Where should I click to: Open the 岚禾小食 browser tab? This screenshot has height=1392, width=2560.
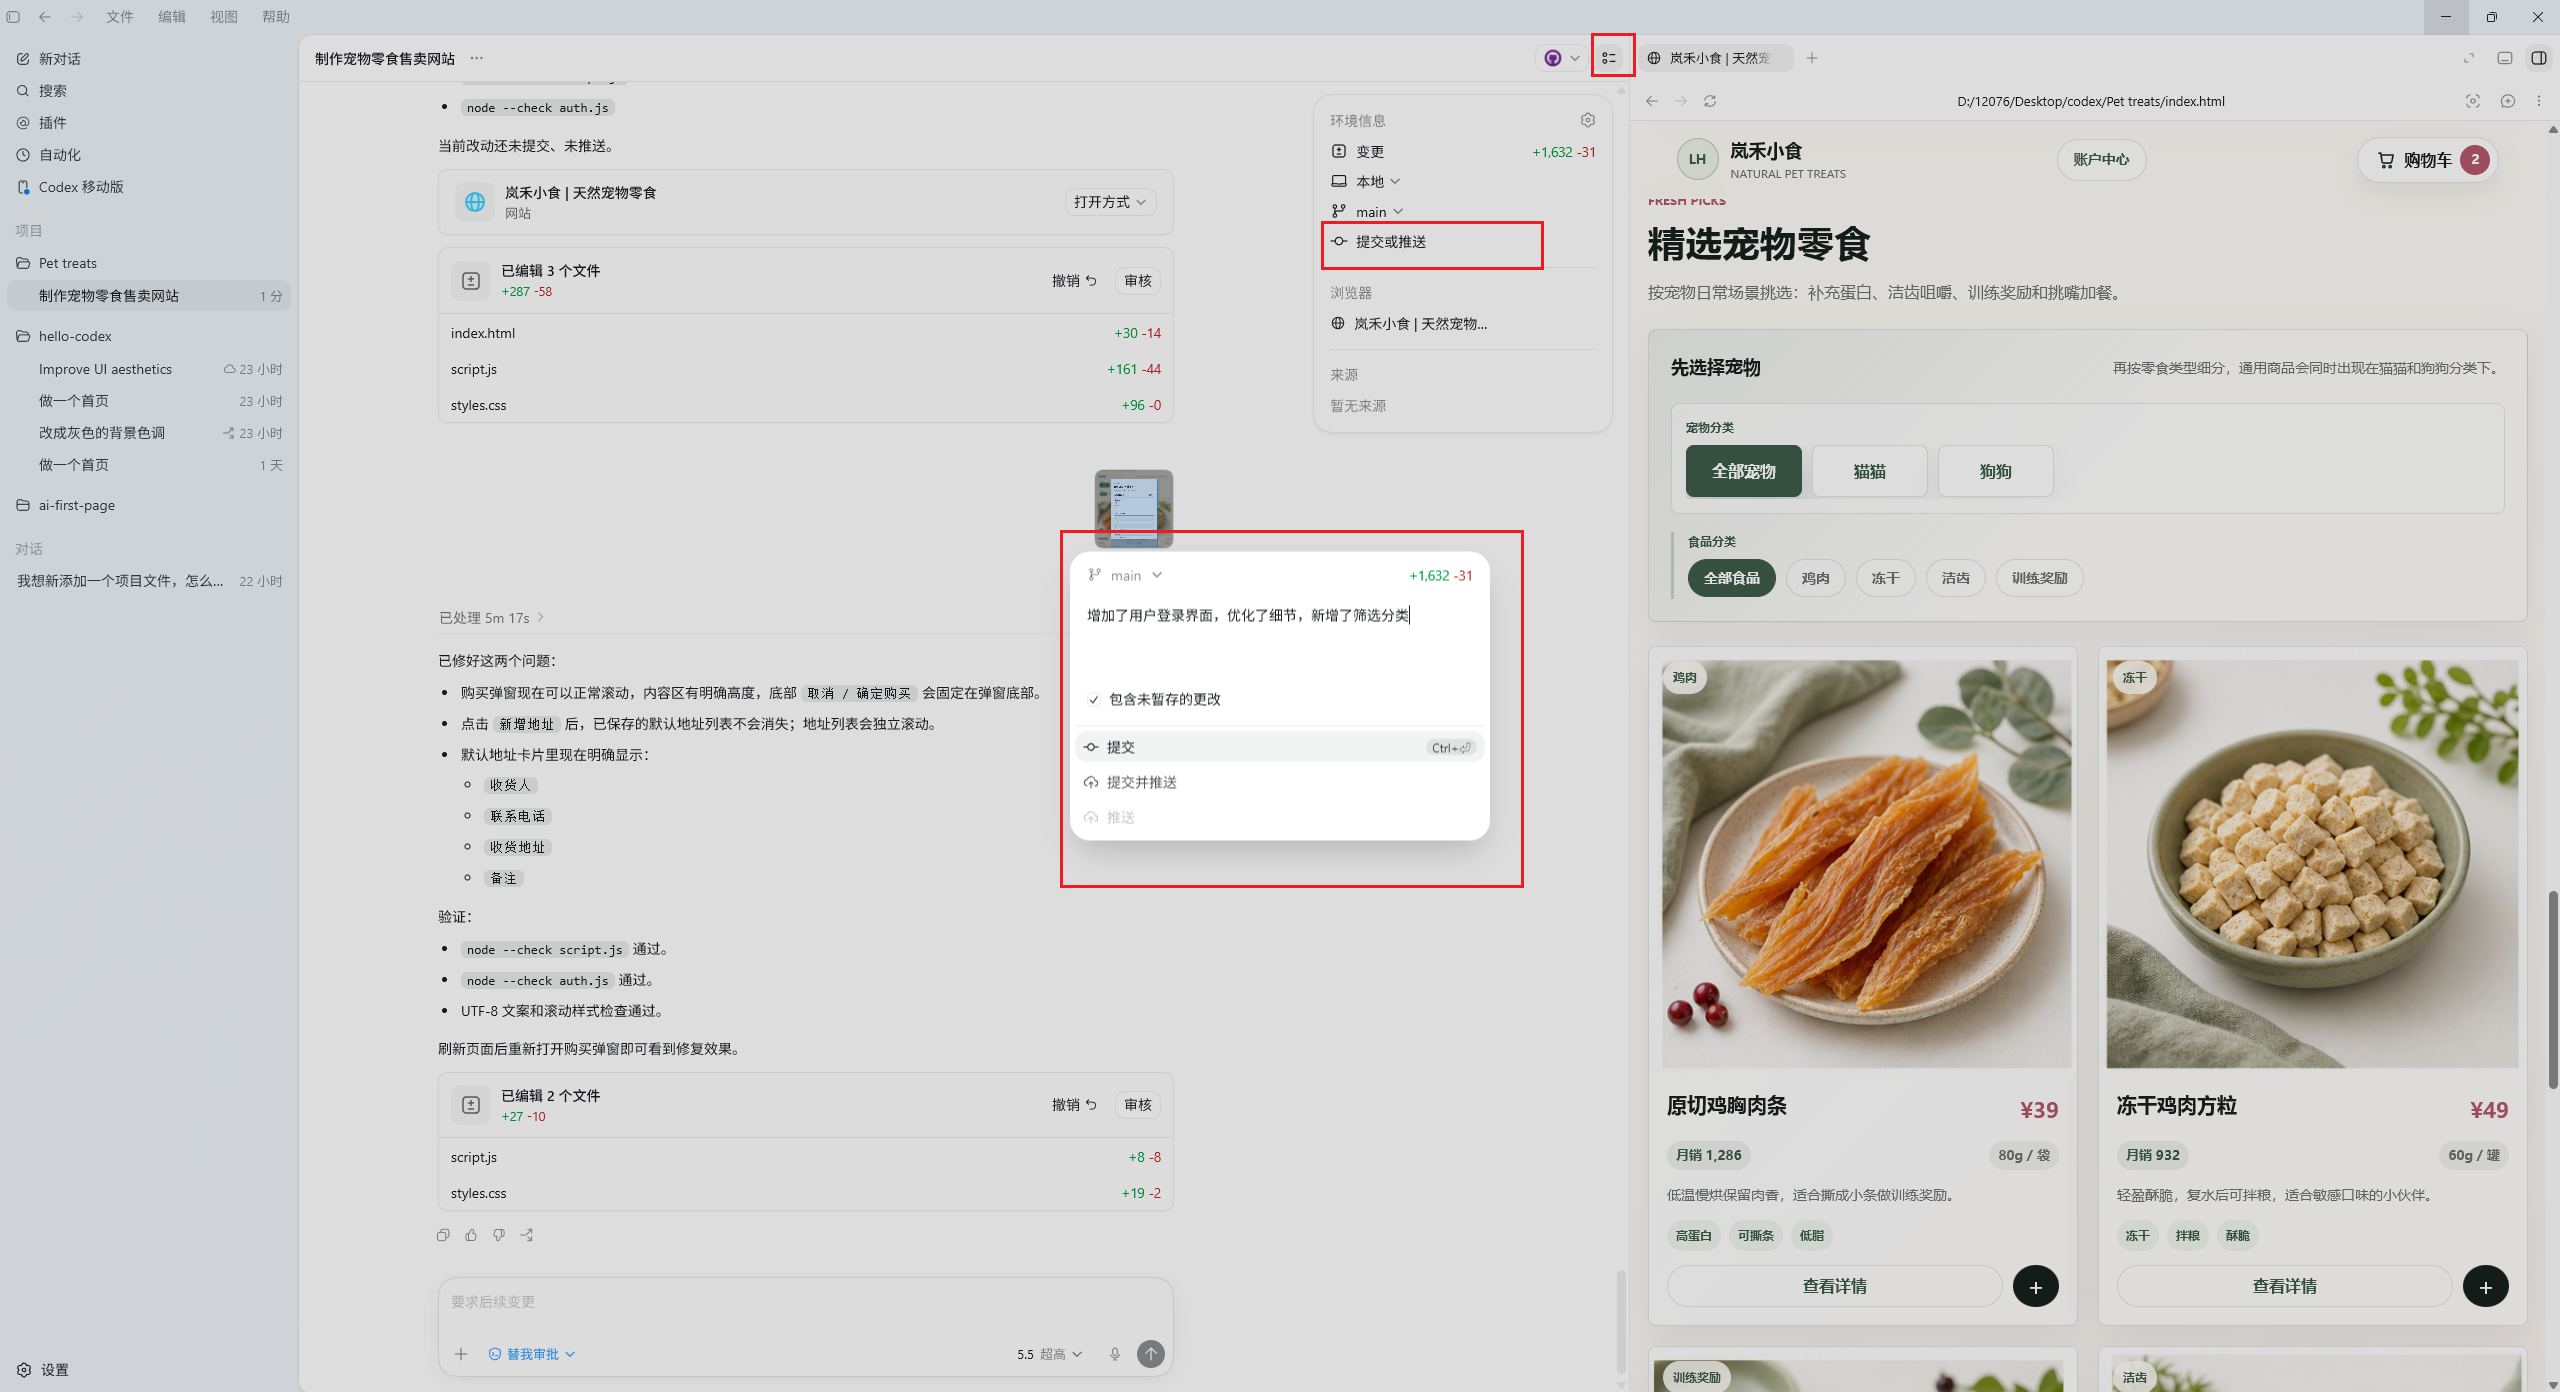pos(1718,58)
